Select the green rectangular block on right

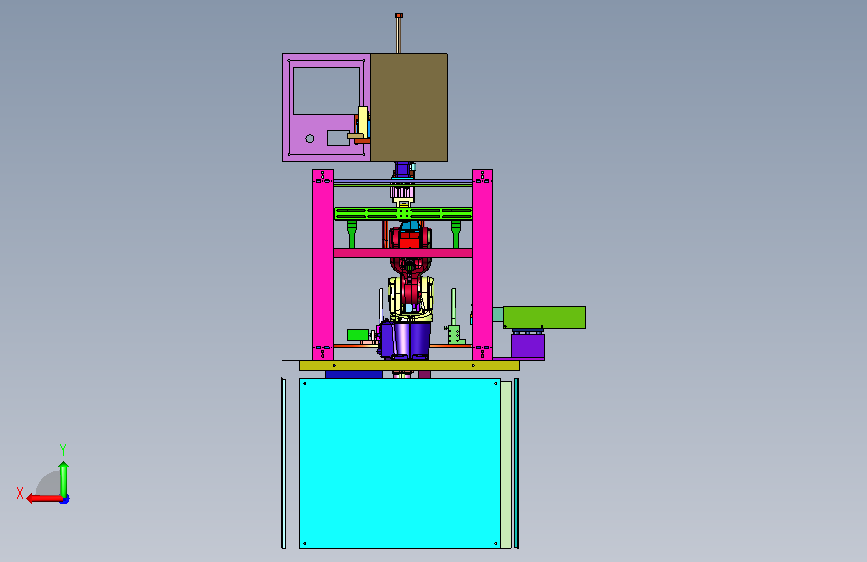coord(544,318)
